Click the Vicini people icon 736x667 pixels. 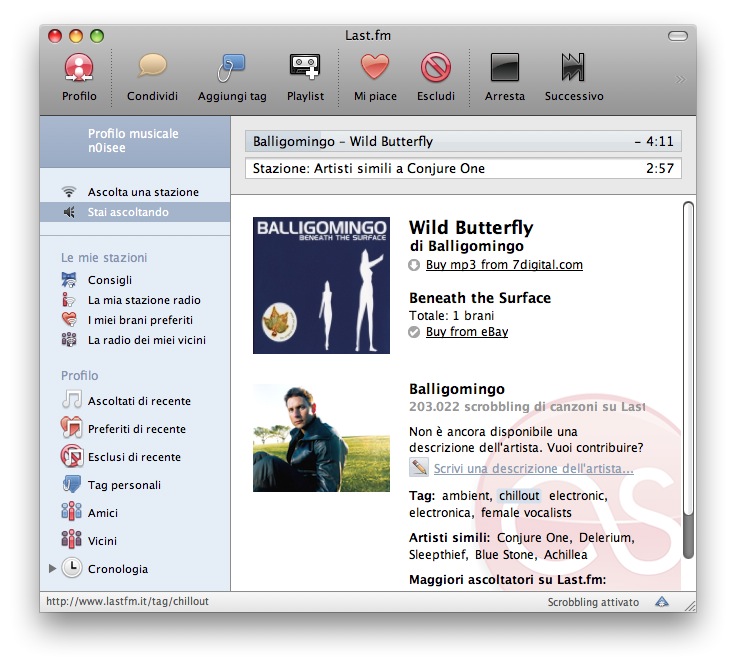[x=71, y=540]
